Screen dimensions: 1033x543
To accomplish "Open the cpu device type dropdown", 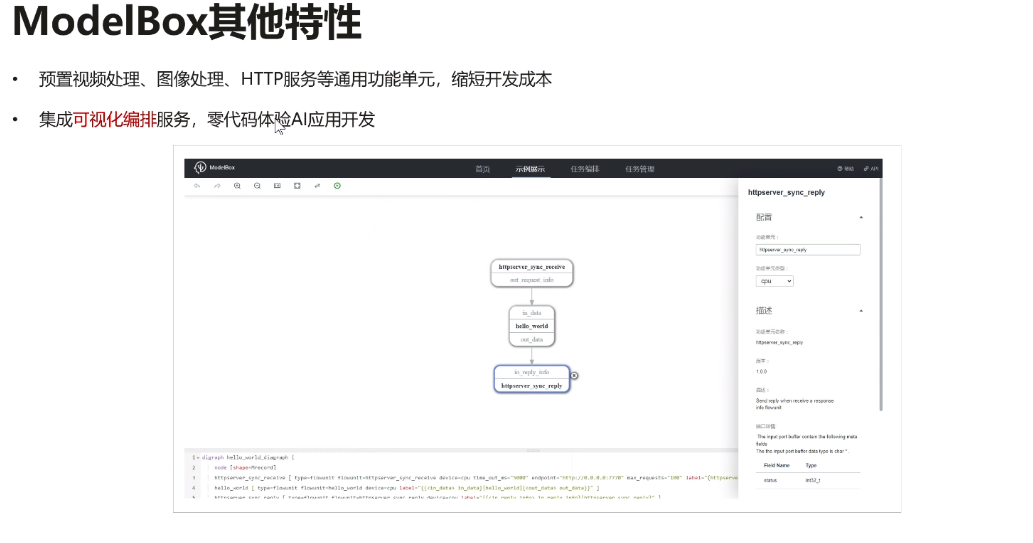I will [775, 281].
